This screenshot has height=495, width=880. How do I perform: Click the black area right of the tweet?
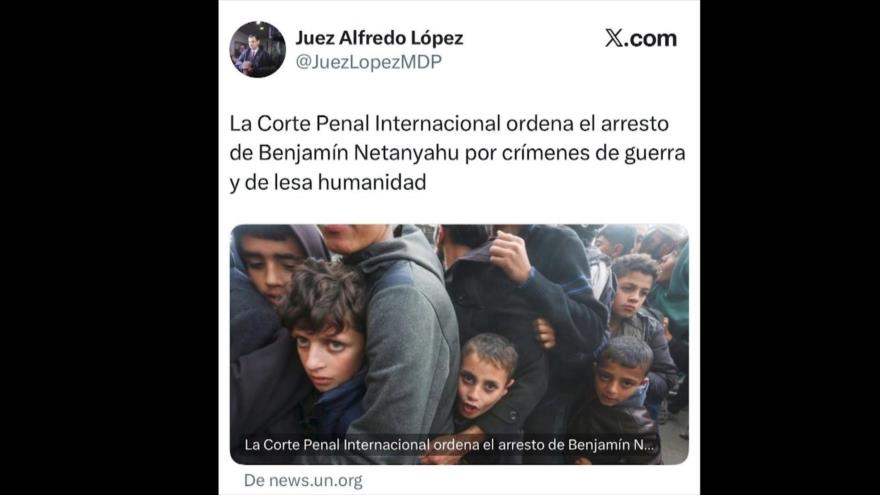790,248
